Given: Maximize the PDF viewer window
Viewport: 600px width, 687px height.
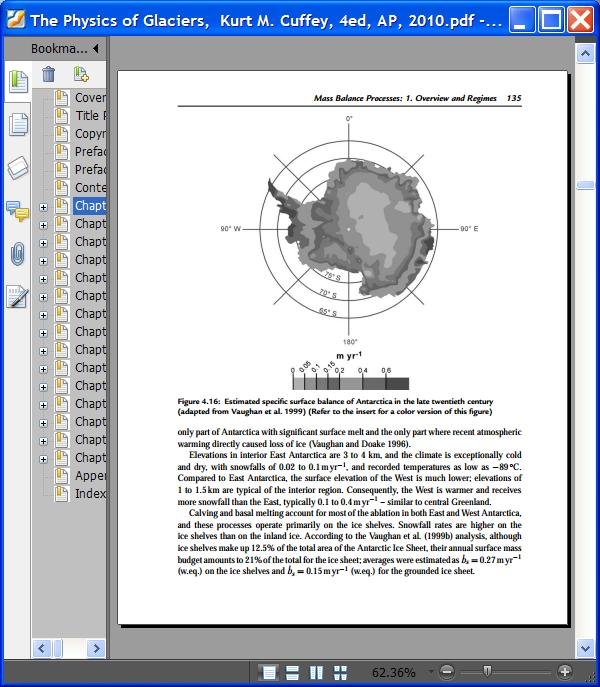Looking at the screenshot, I should (x=551, y=20).
